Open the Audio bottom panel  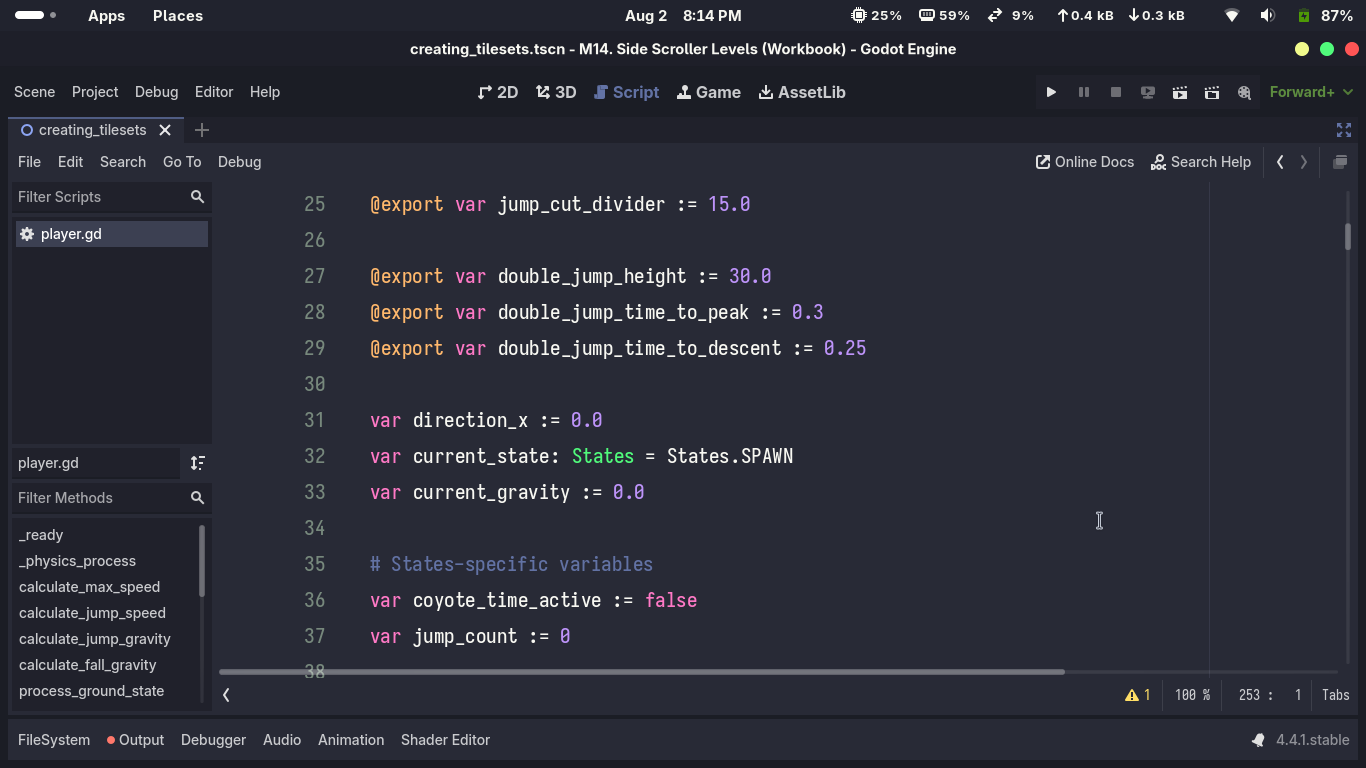pos(282,740)
